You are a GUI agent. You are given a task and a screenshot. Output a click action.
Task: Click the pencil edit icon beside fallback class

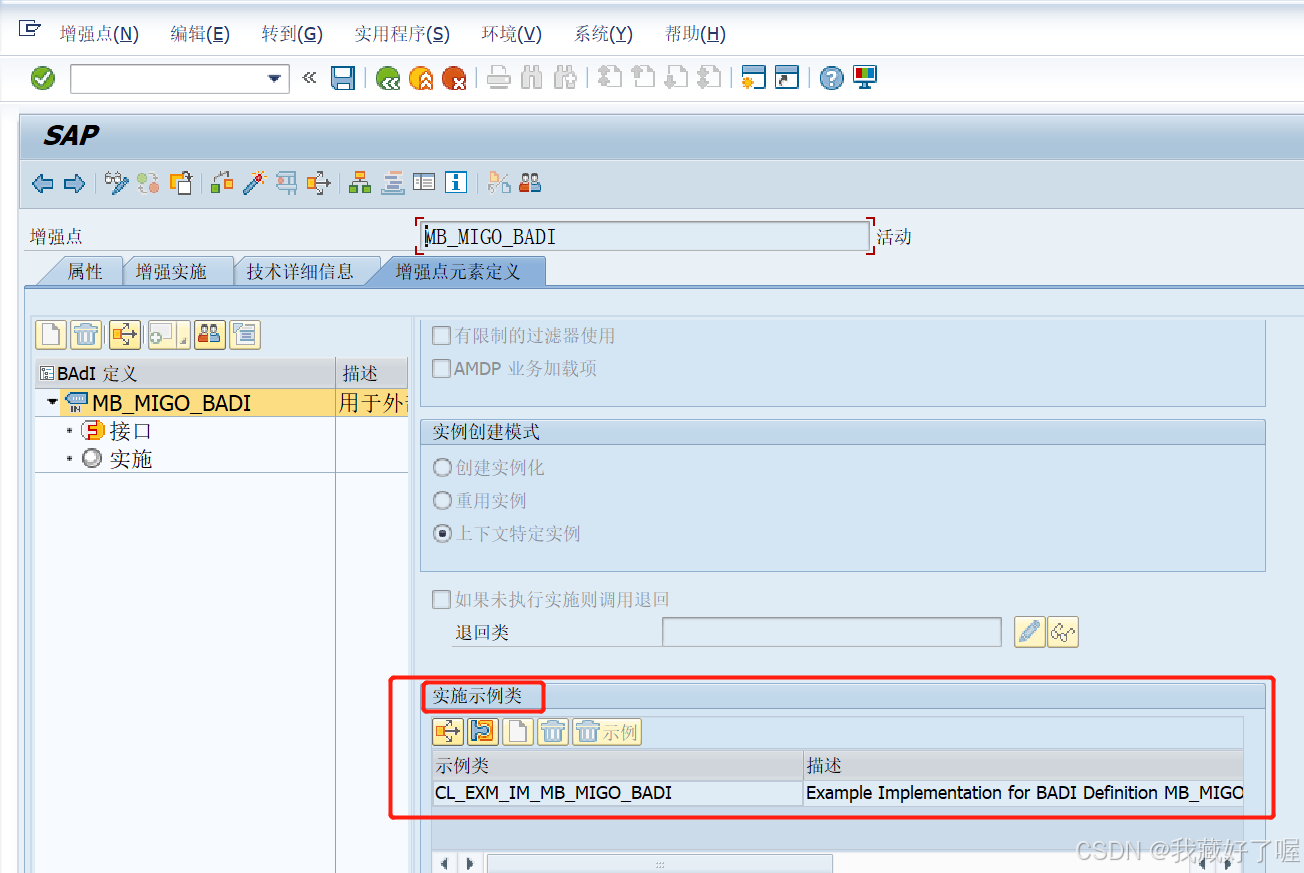tap(1029, 632)
